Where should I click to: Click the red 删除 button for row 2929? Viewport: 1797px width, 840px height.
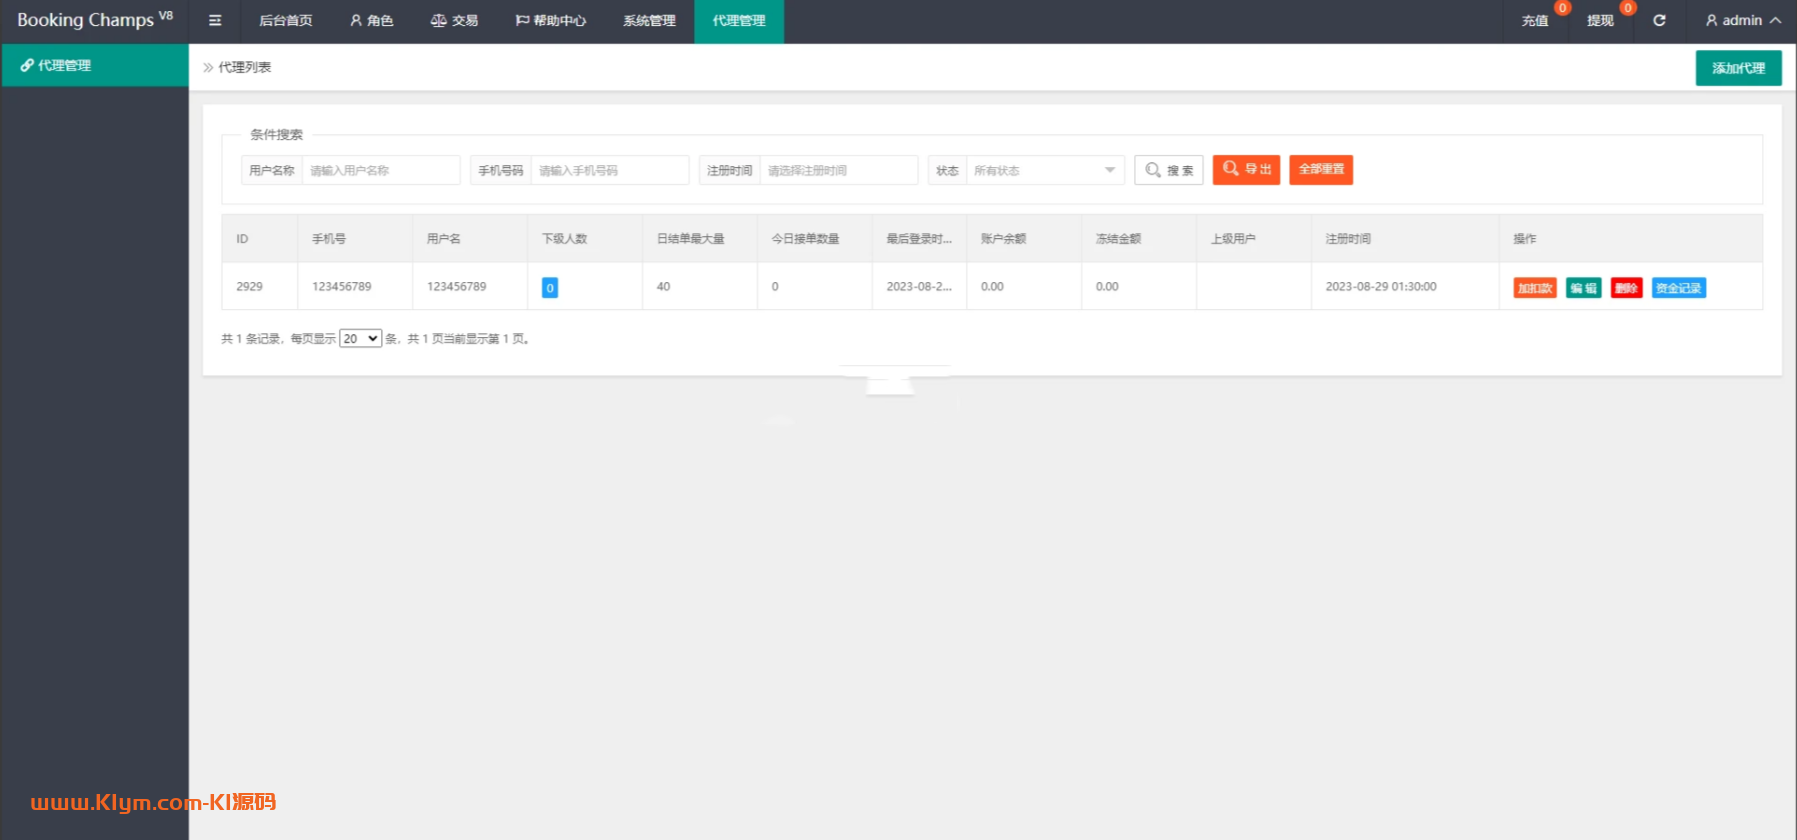(x=1626, y=288)
